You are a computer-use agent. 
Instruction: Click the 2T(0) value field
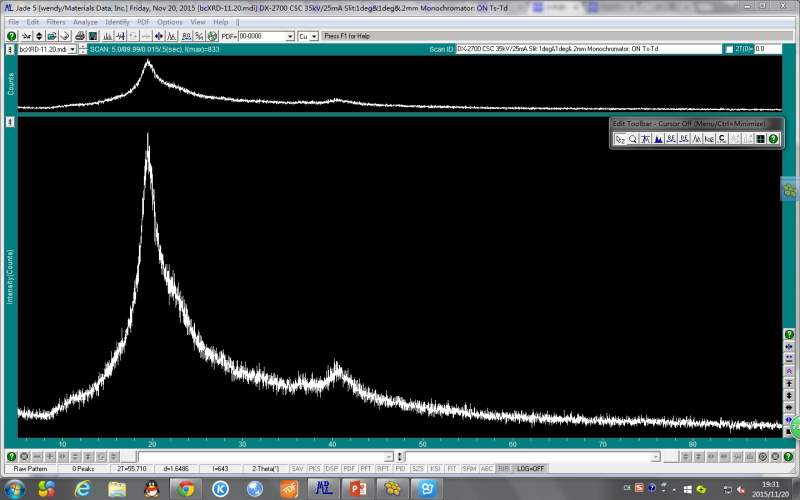point(768,49)
